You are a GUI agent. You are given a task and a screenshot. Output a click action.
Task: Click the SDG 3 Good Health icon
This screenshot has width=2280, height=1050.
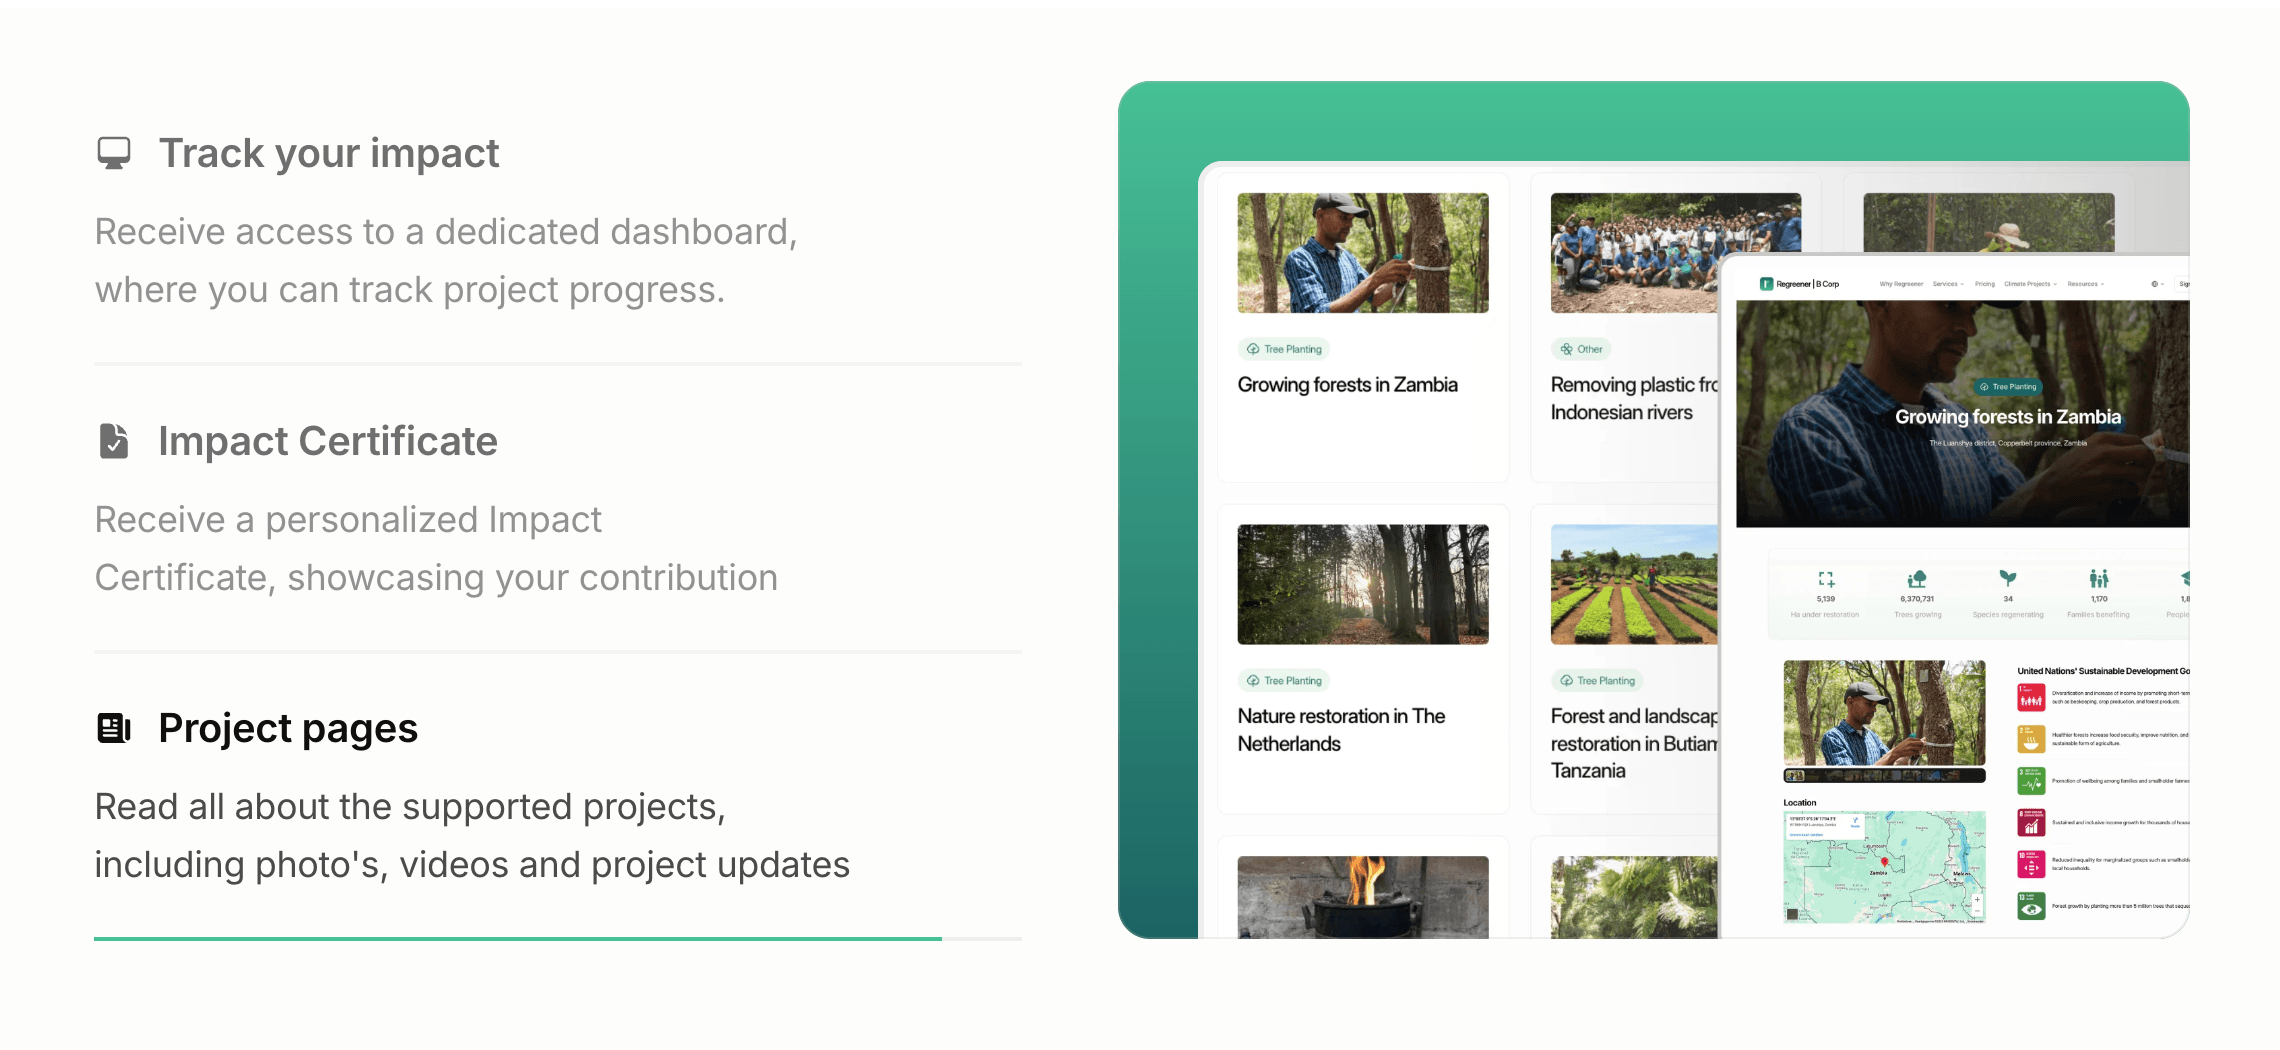[x=2031, y=781]
